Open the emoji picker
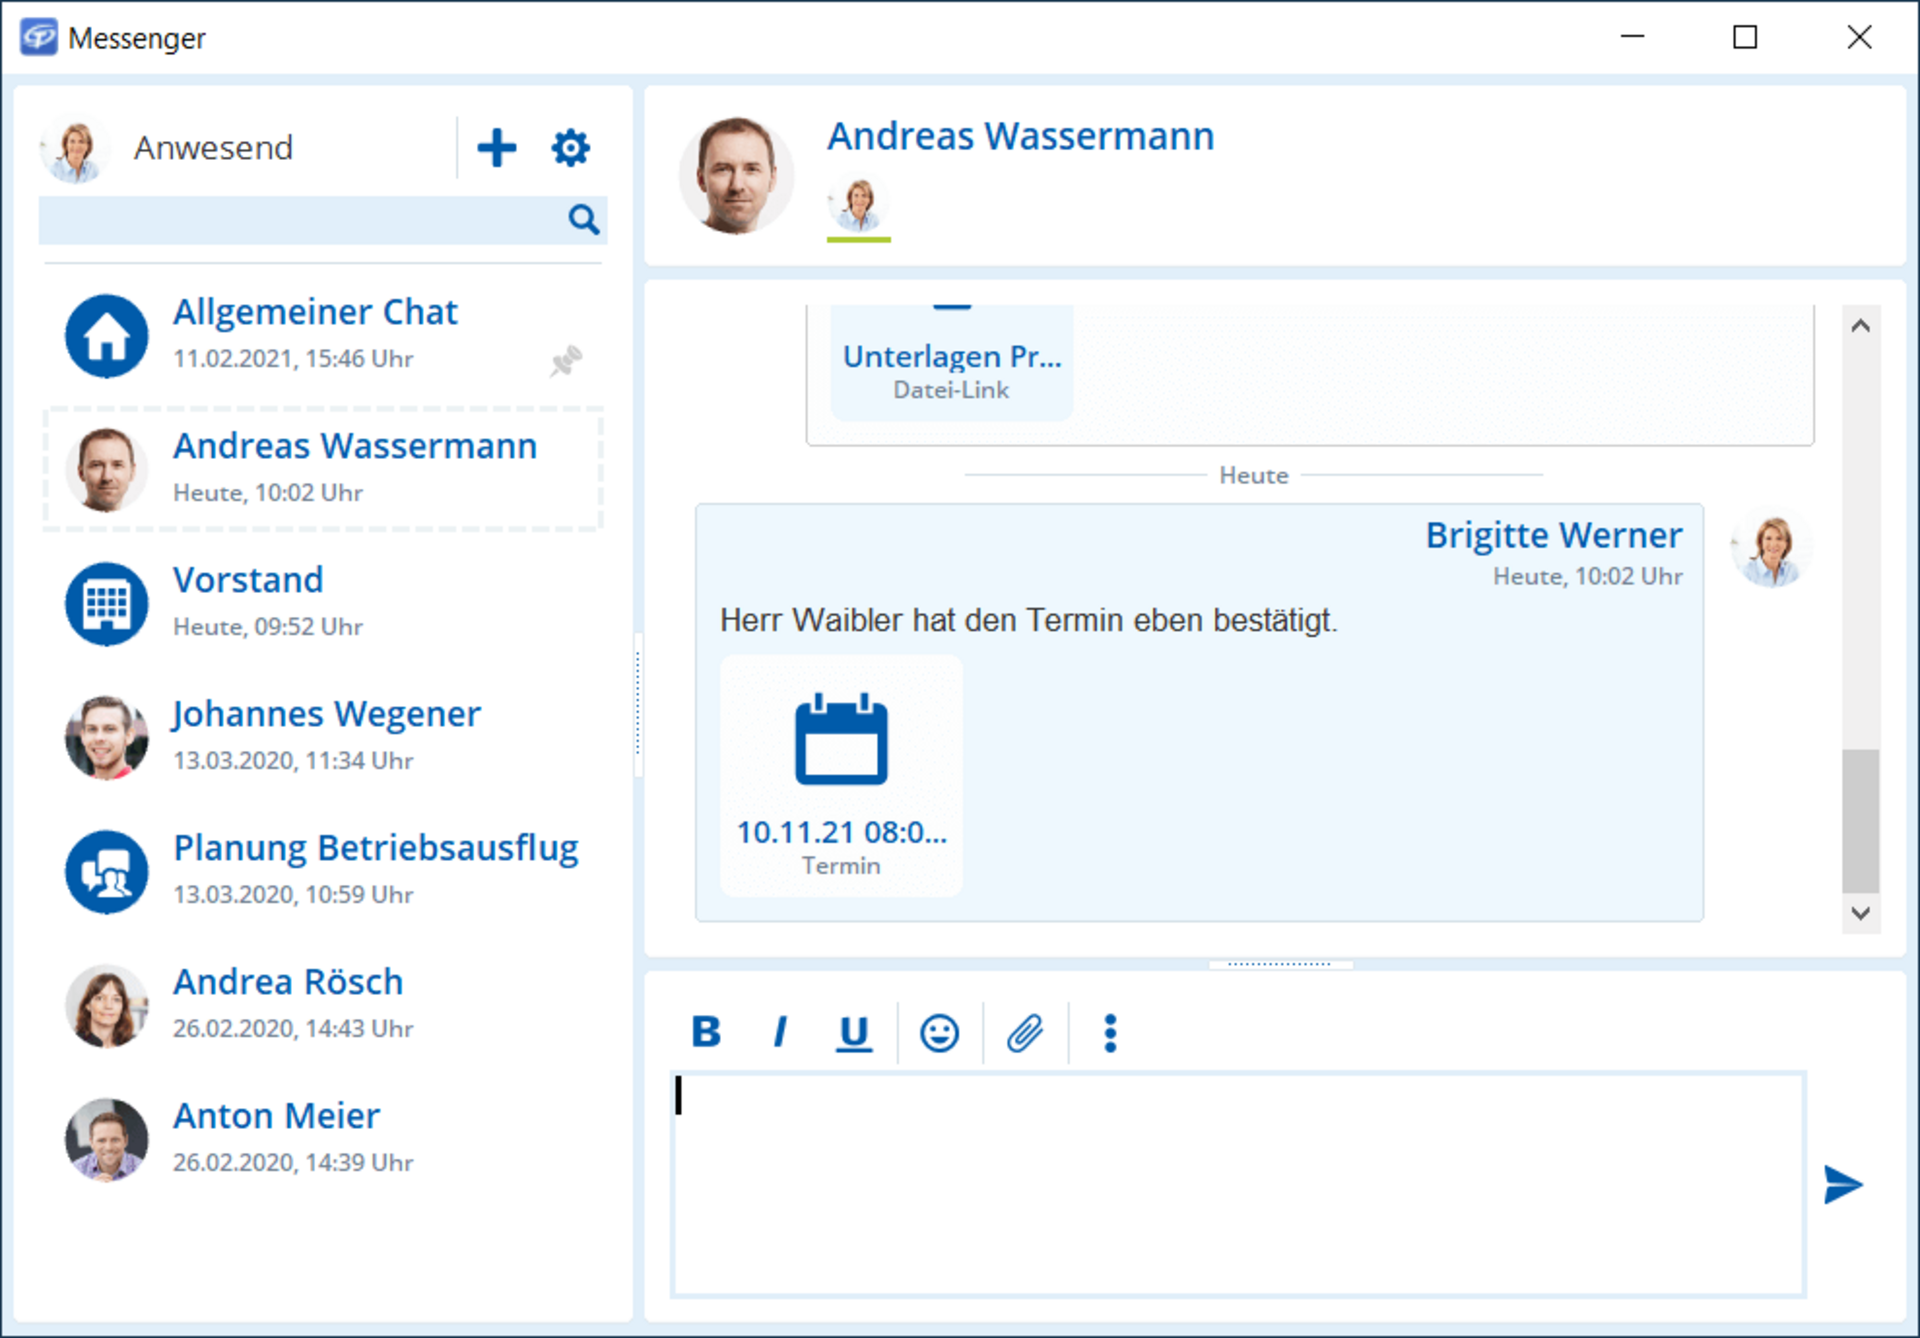1920x1338 pixels. 939,1032
